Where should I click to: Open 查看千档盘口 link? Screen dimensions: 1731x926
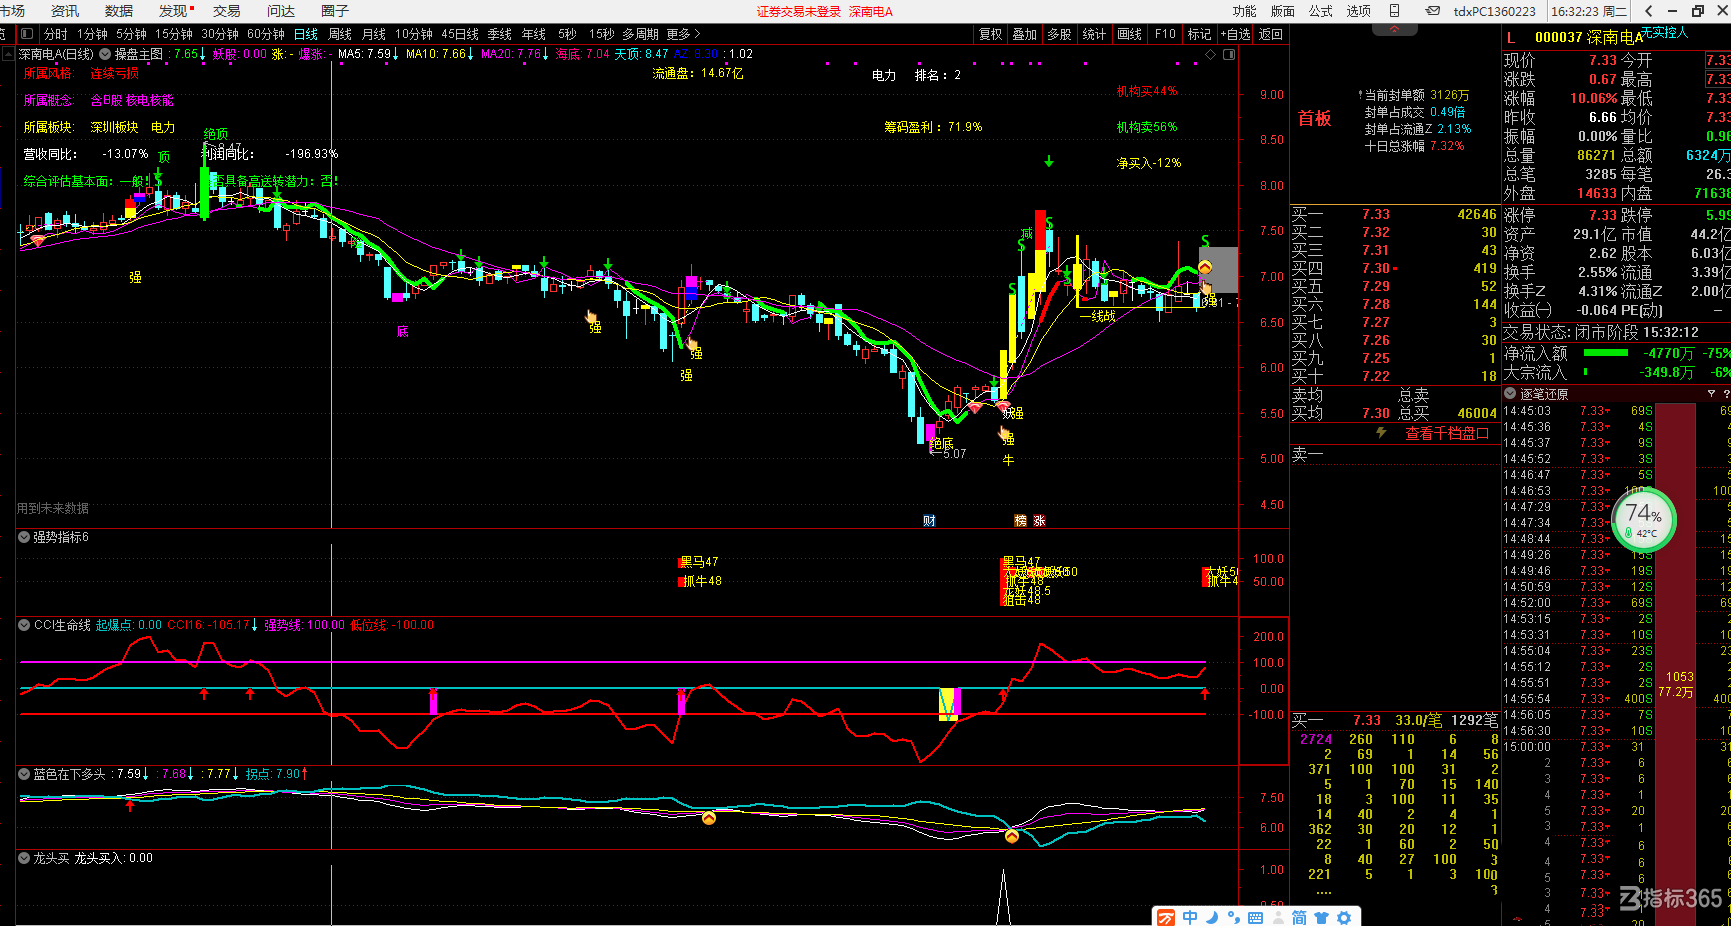pos(1446,433)
